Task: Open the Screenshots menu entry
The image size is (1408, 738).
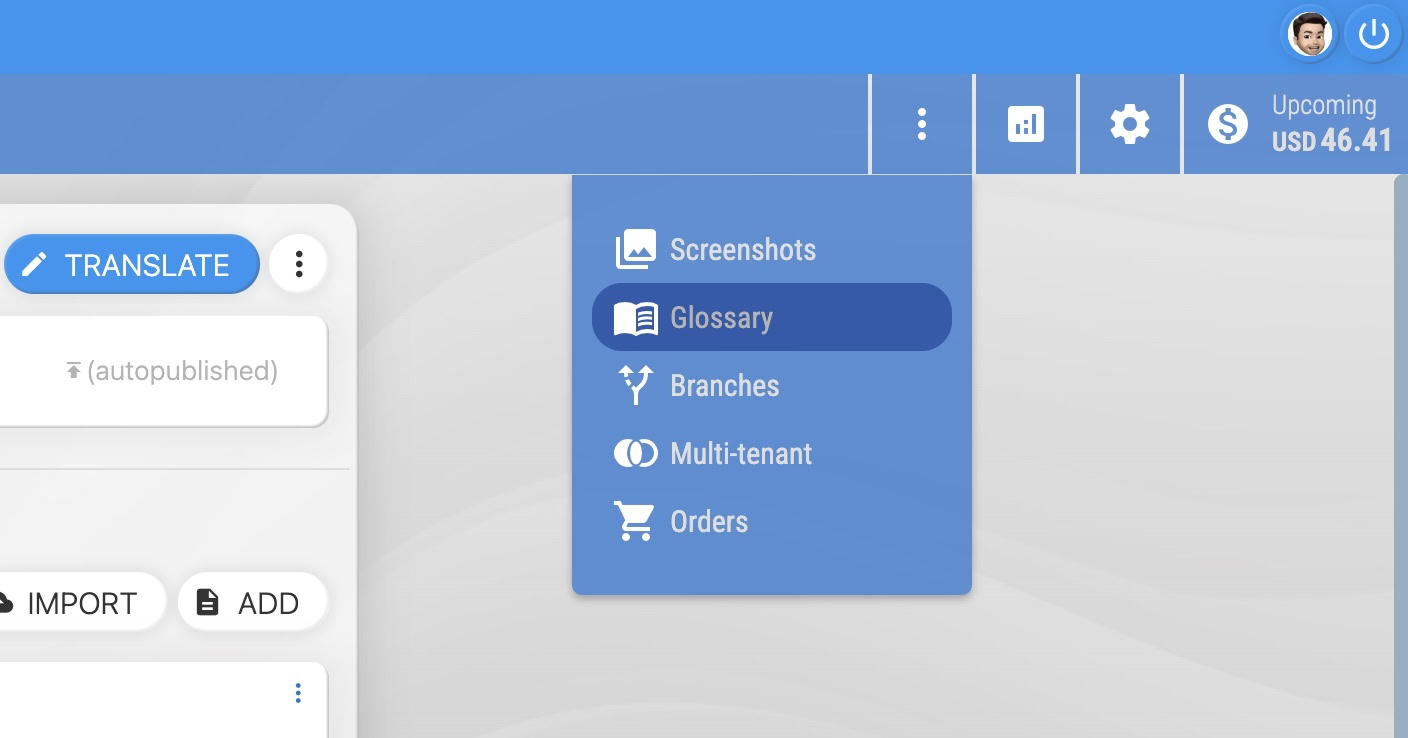Action: click(x=742, y=250)
